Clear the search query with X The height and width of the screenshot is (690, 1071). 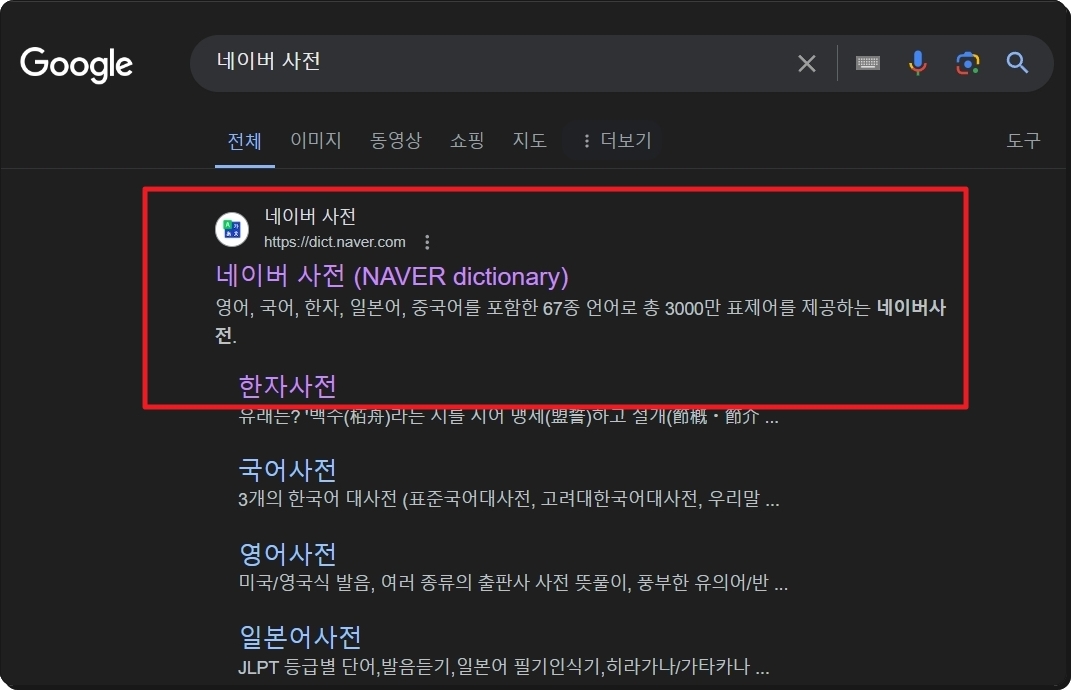click(807, 64)
